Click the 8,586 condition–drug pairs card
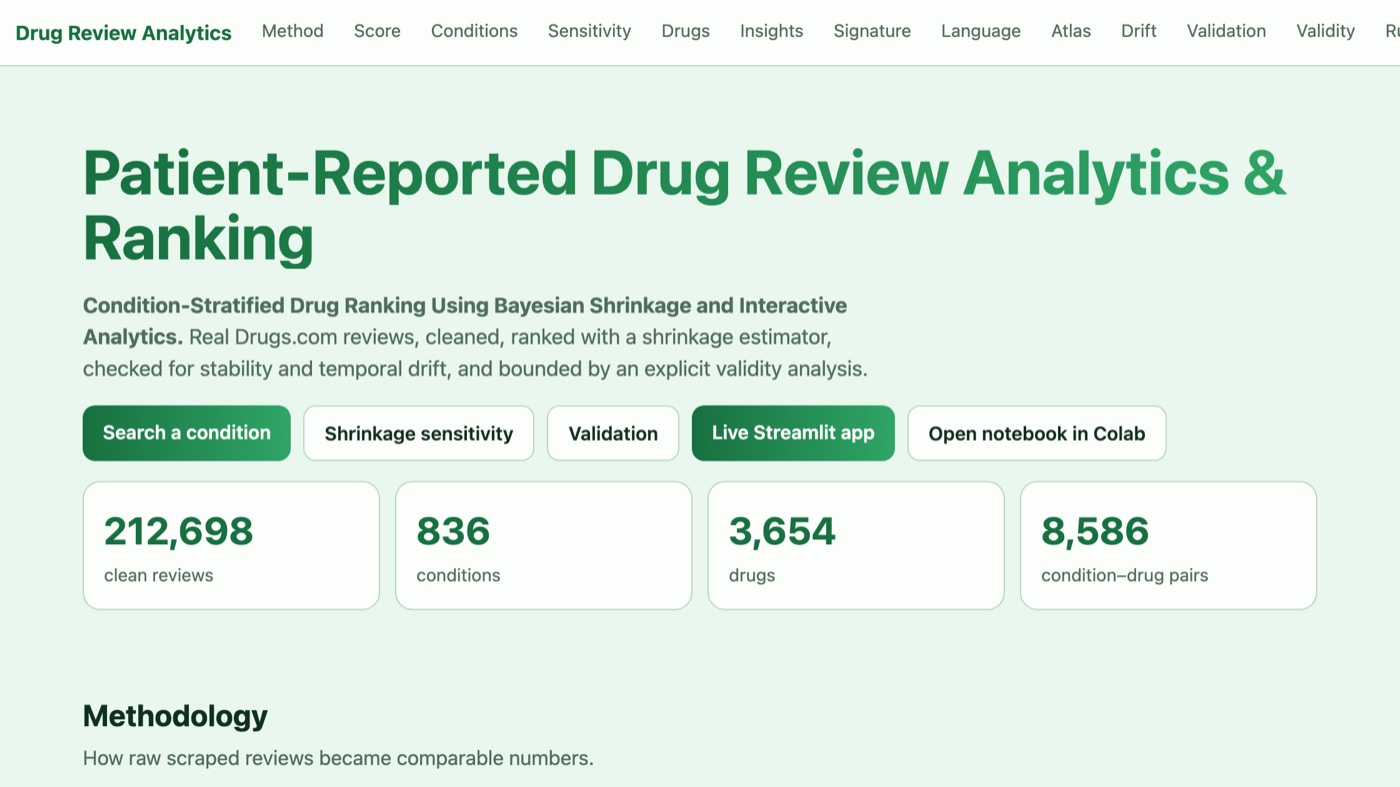Viewport: 1400px width, 787px height. tap(1168, 545)
